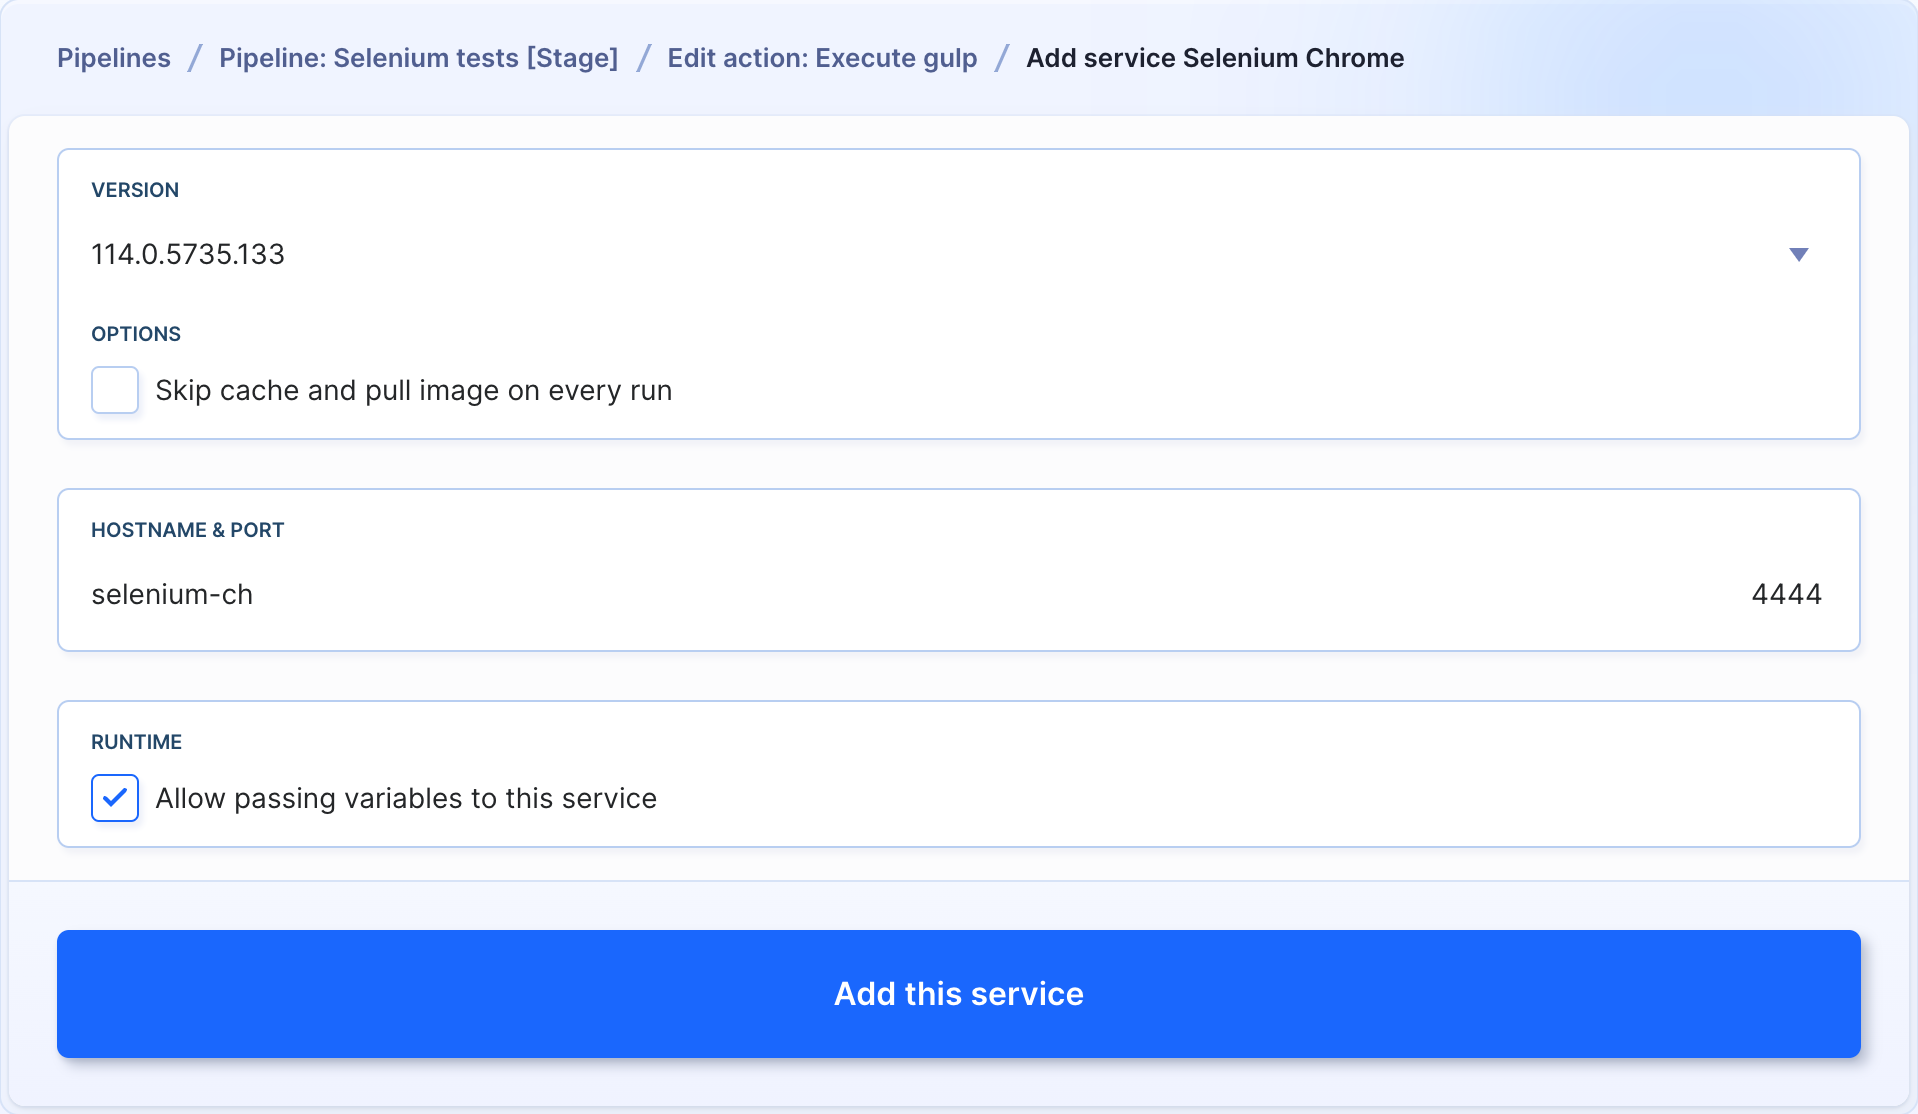Viewport: 1918px width, 1114px height.
Task: Click the RUNTIME section label
Action: 137,742
